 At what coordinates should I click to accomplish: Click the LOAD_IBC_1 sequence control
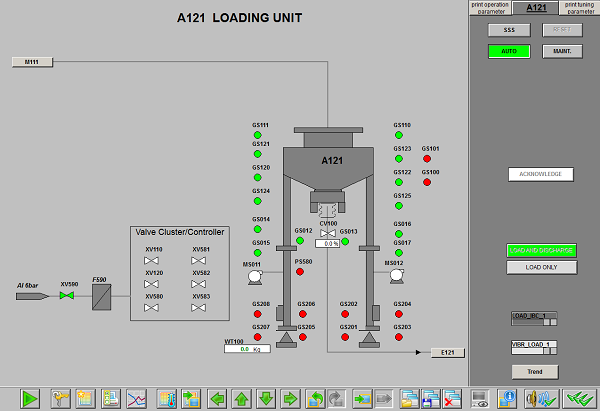click(534, 318)
